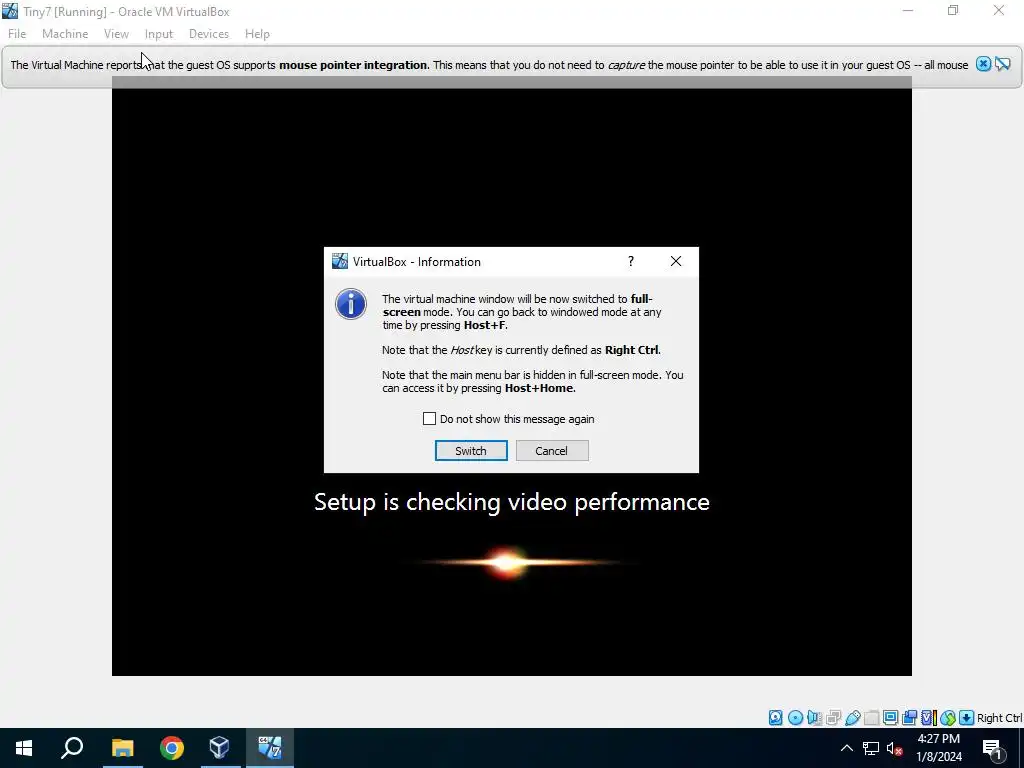Open the Help menu

coord(257,34)
